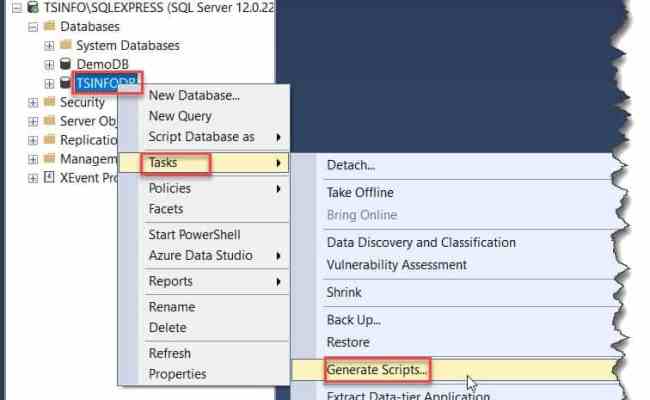Image resolution: width=650 pixels, height=400 pixels.
Task: Expand the XEvent Profiler node
Action: 33,179
